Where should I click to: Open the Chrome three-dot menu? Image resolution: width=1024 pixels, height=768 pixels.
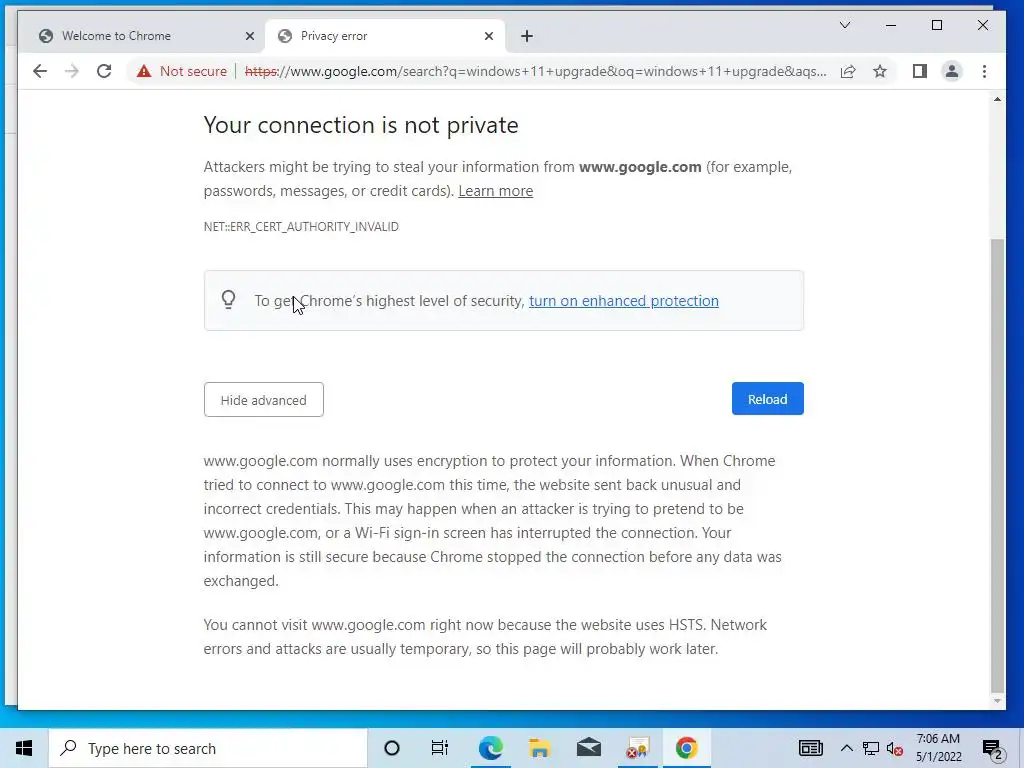[985, 71]
